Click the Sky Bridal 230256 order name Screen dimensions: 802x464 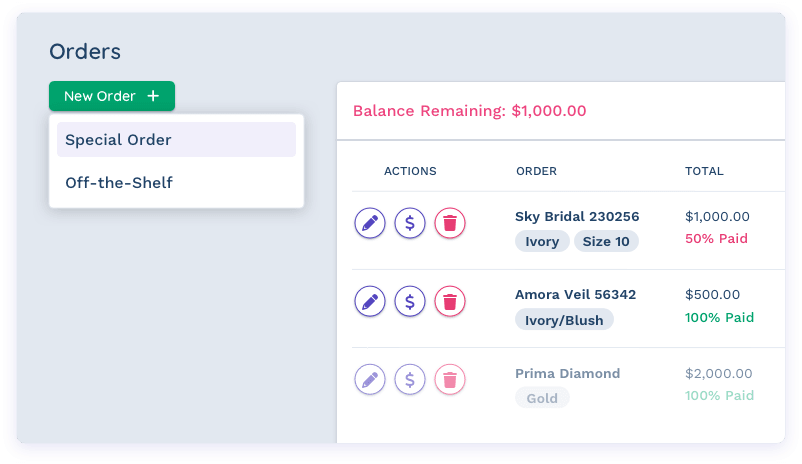577,216
